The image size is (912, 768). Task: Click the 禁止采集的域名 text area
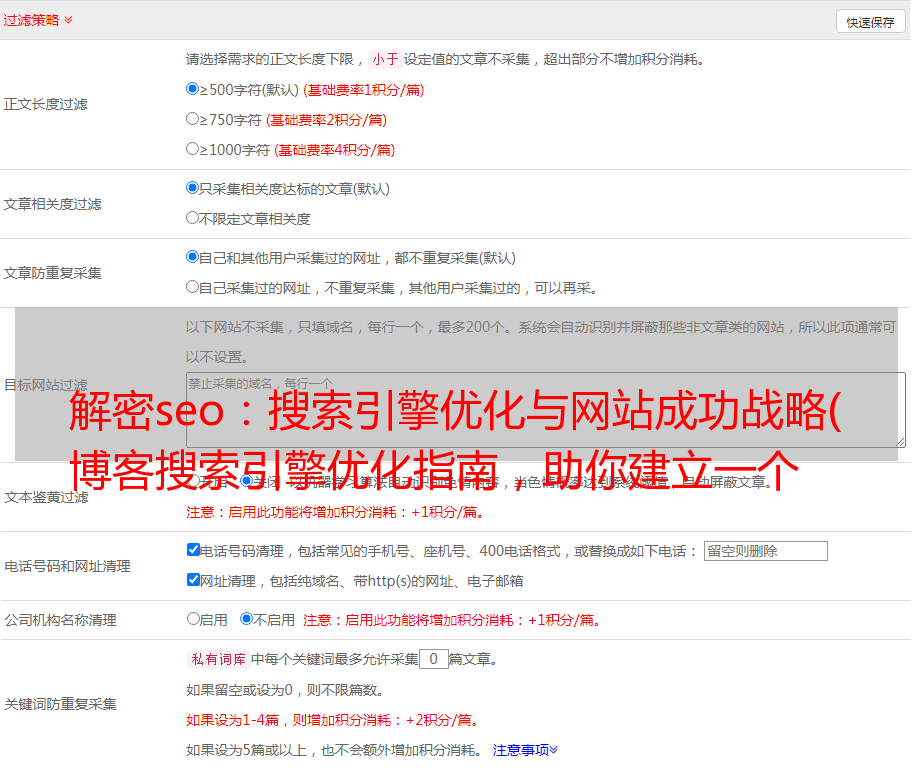(x=545, y=409)
